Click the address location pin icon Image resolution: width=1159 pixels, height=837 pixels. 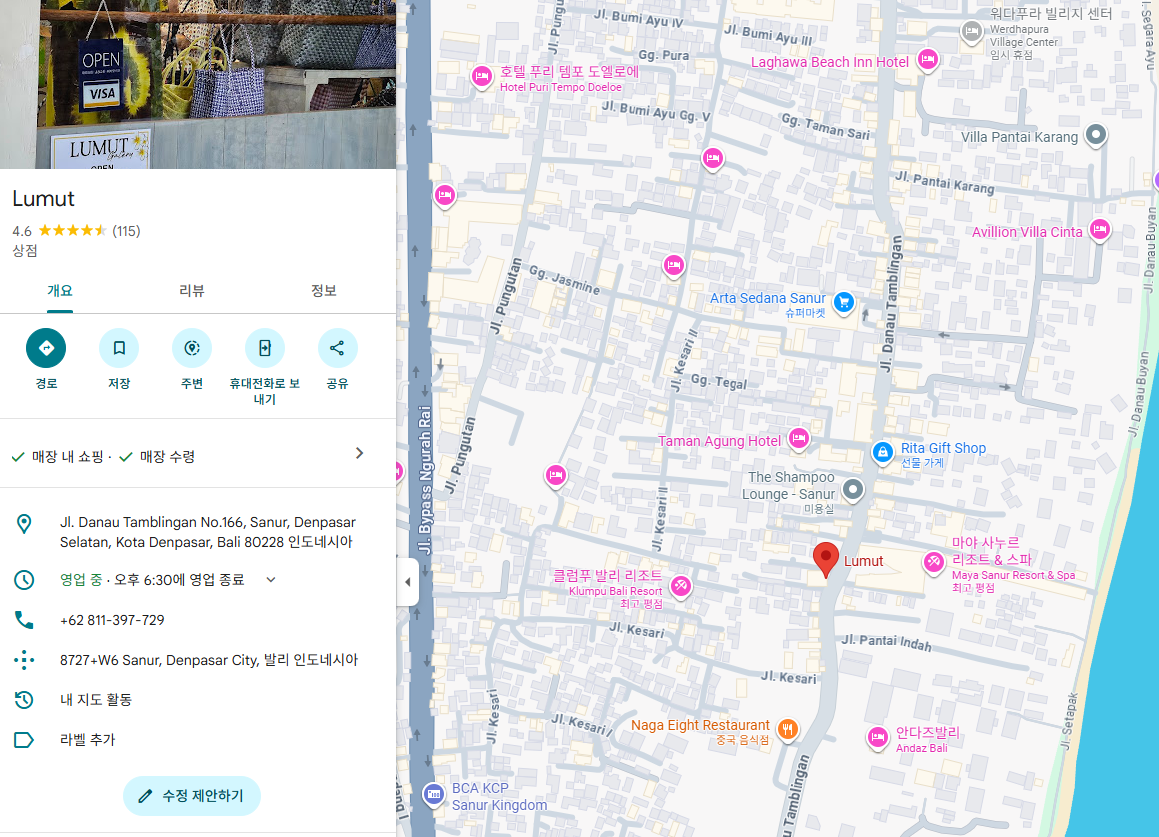click(24, 524)
